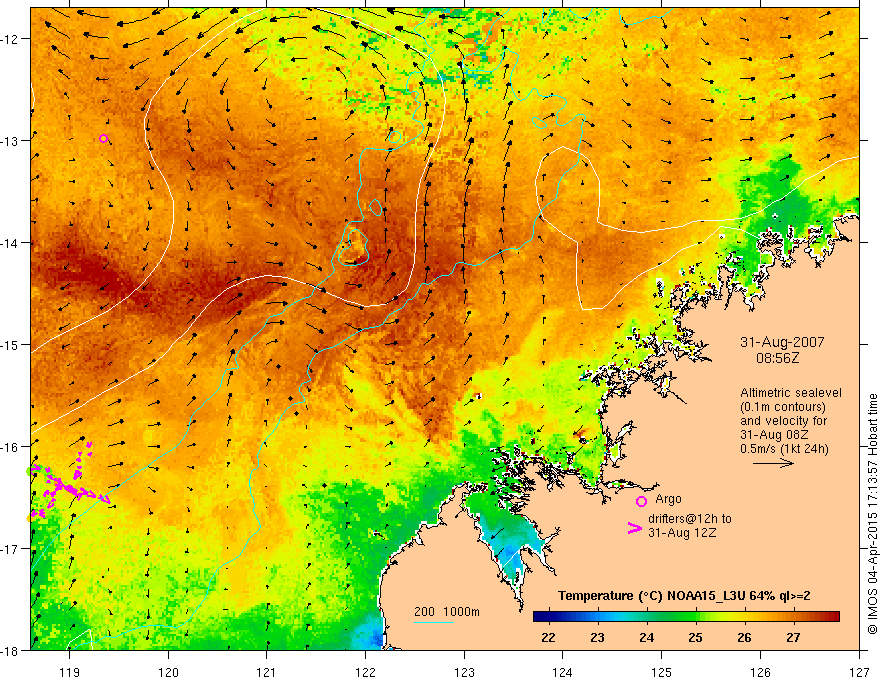Select the date text 31-Aug-2007
The height and width of the screenshot is (680, 880).
782,342
